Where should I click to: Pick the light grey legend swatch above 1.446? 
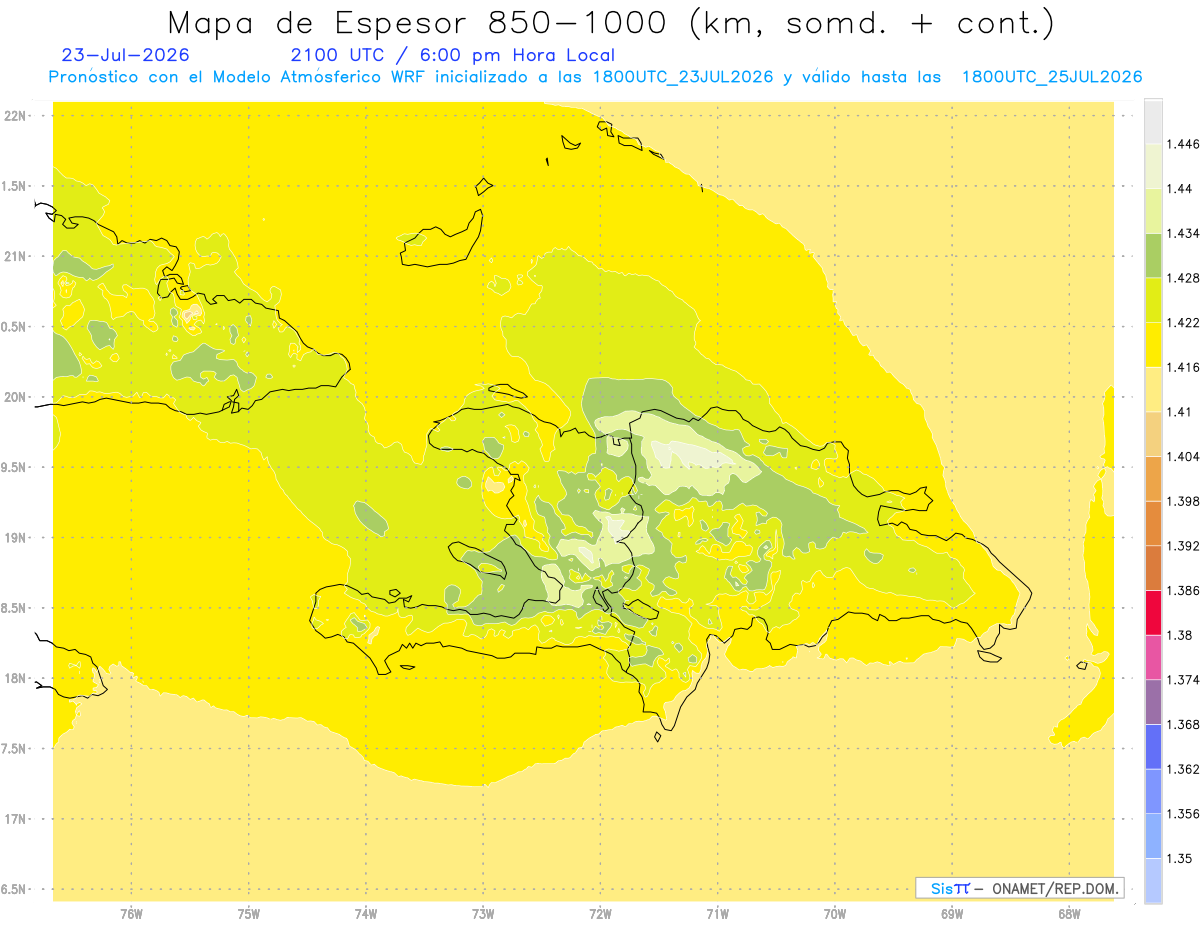tap(1153, 122)
